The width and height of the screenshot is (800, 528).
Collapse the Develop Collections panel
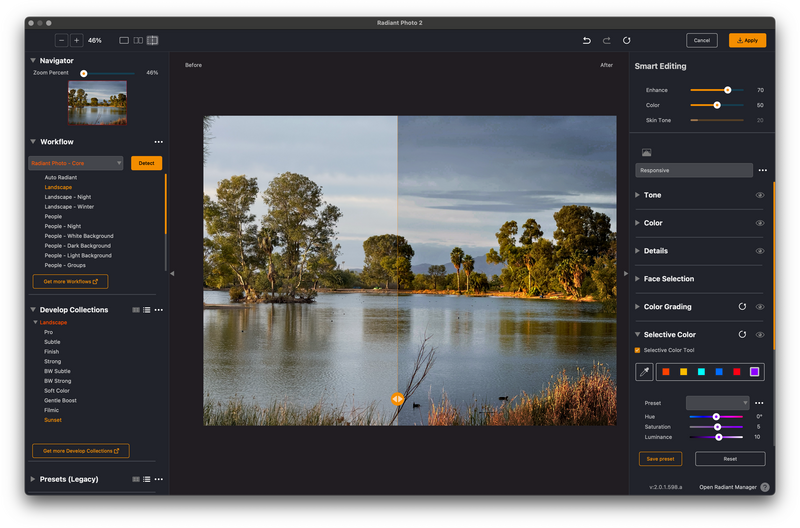click(x=33, y=310)
